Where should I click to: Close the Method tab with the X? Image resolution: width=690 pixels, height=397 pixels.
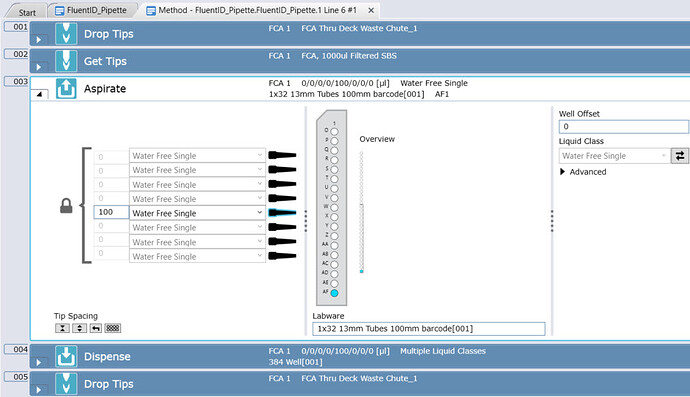tap(371, 10)
